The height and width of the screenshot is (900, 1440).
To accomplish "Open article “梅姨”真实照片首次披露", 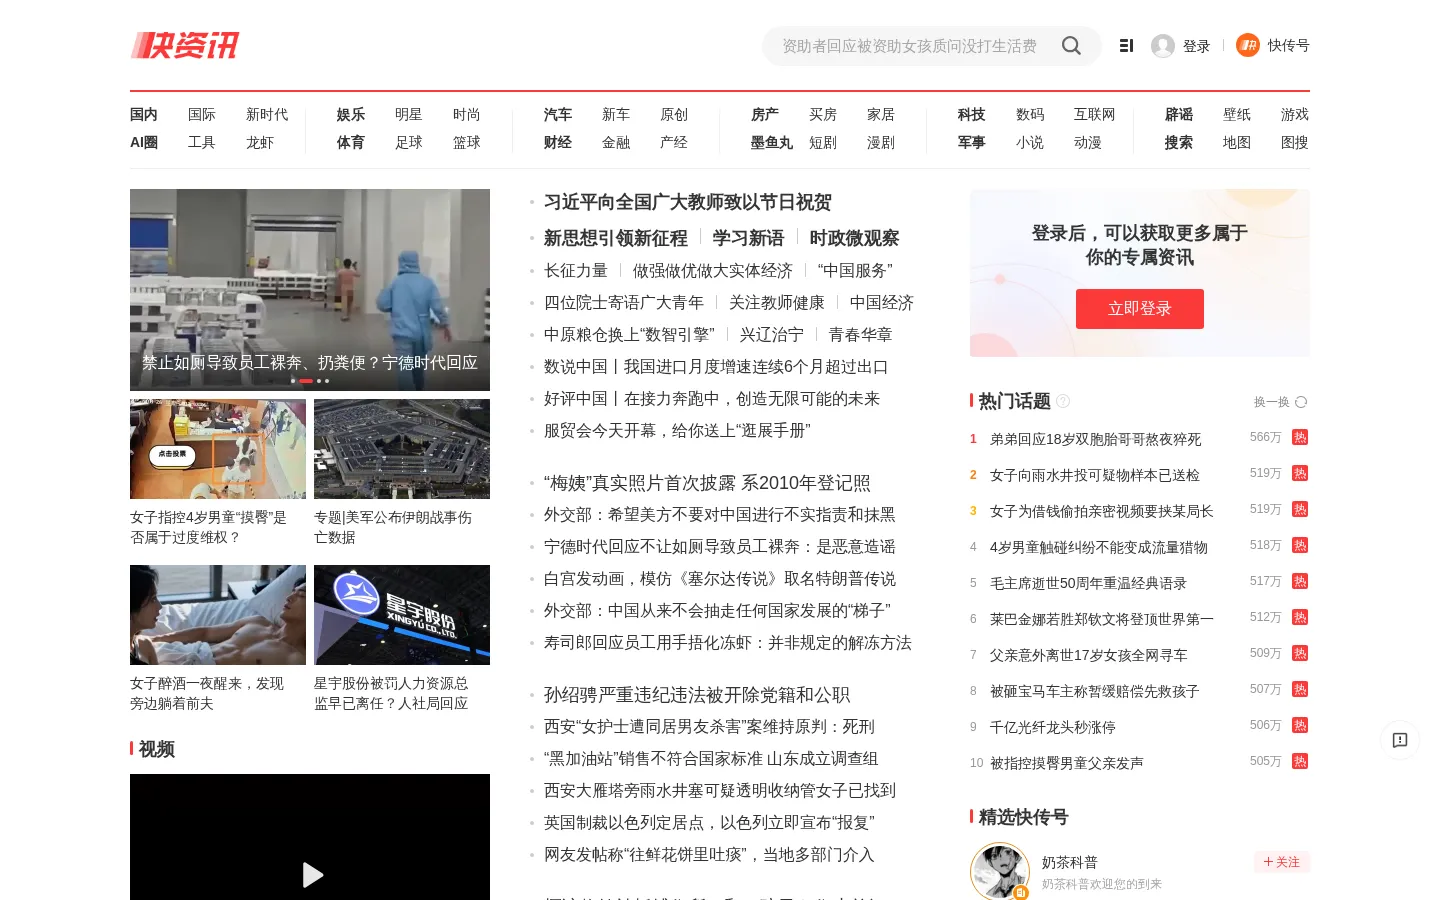I will (707, 483).
